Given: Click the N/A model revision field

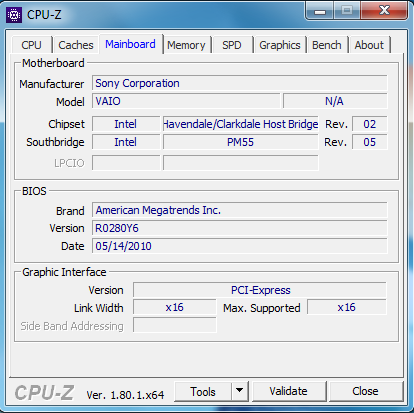Looking at the screenshot, I should (335, 101).
